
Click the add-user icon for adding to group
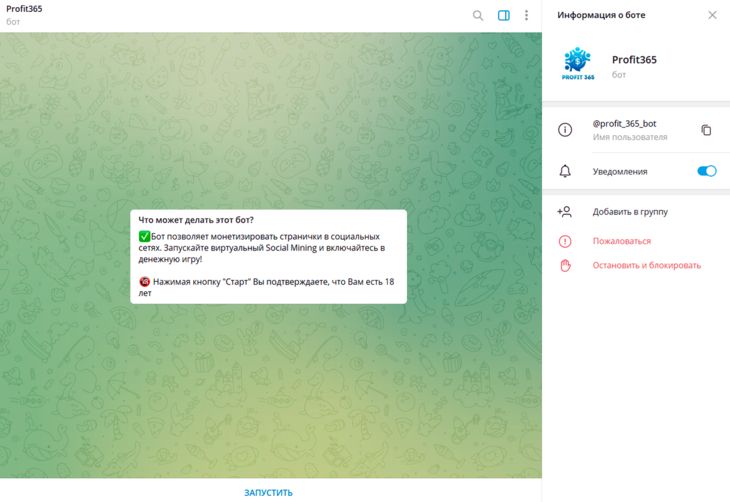tap(565, 212)
